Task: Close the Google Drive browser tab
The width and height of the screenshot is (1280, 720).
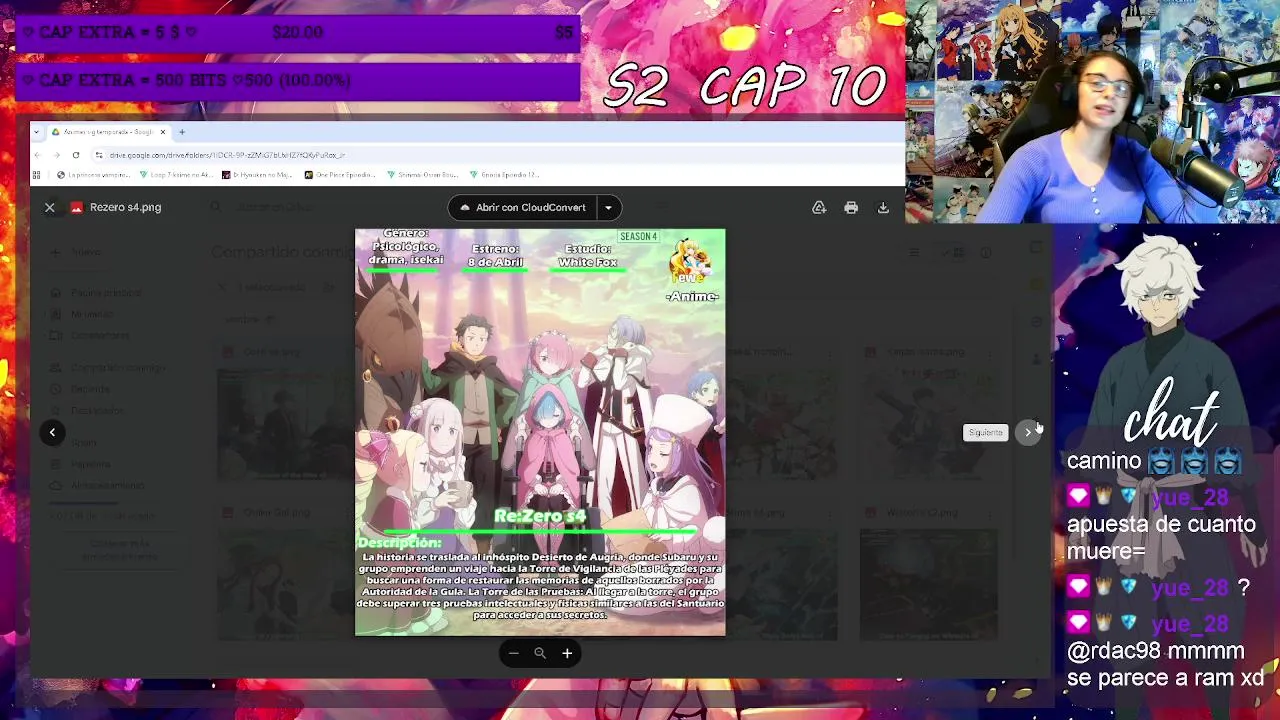Action: (163, 132)
